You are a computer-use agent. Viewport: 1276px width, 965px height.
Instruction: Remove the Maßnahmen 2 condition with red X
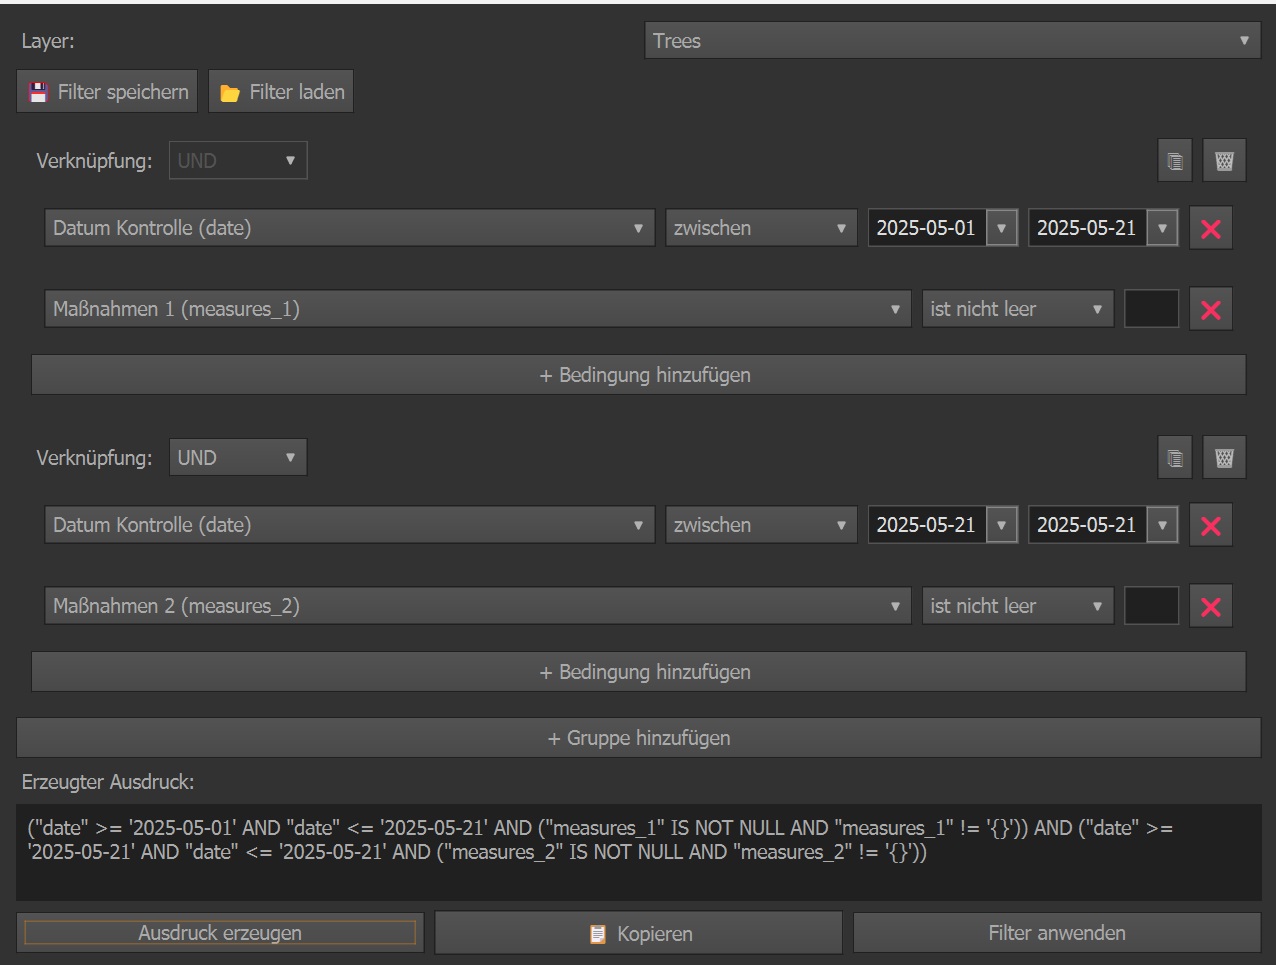1210,605
